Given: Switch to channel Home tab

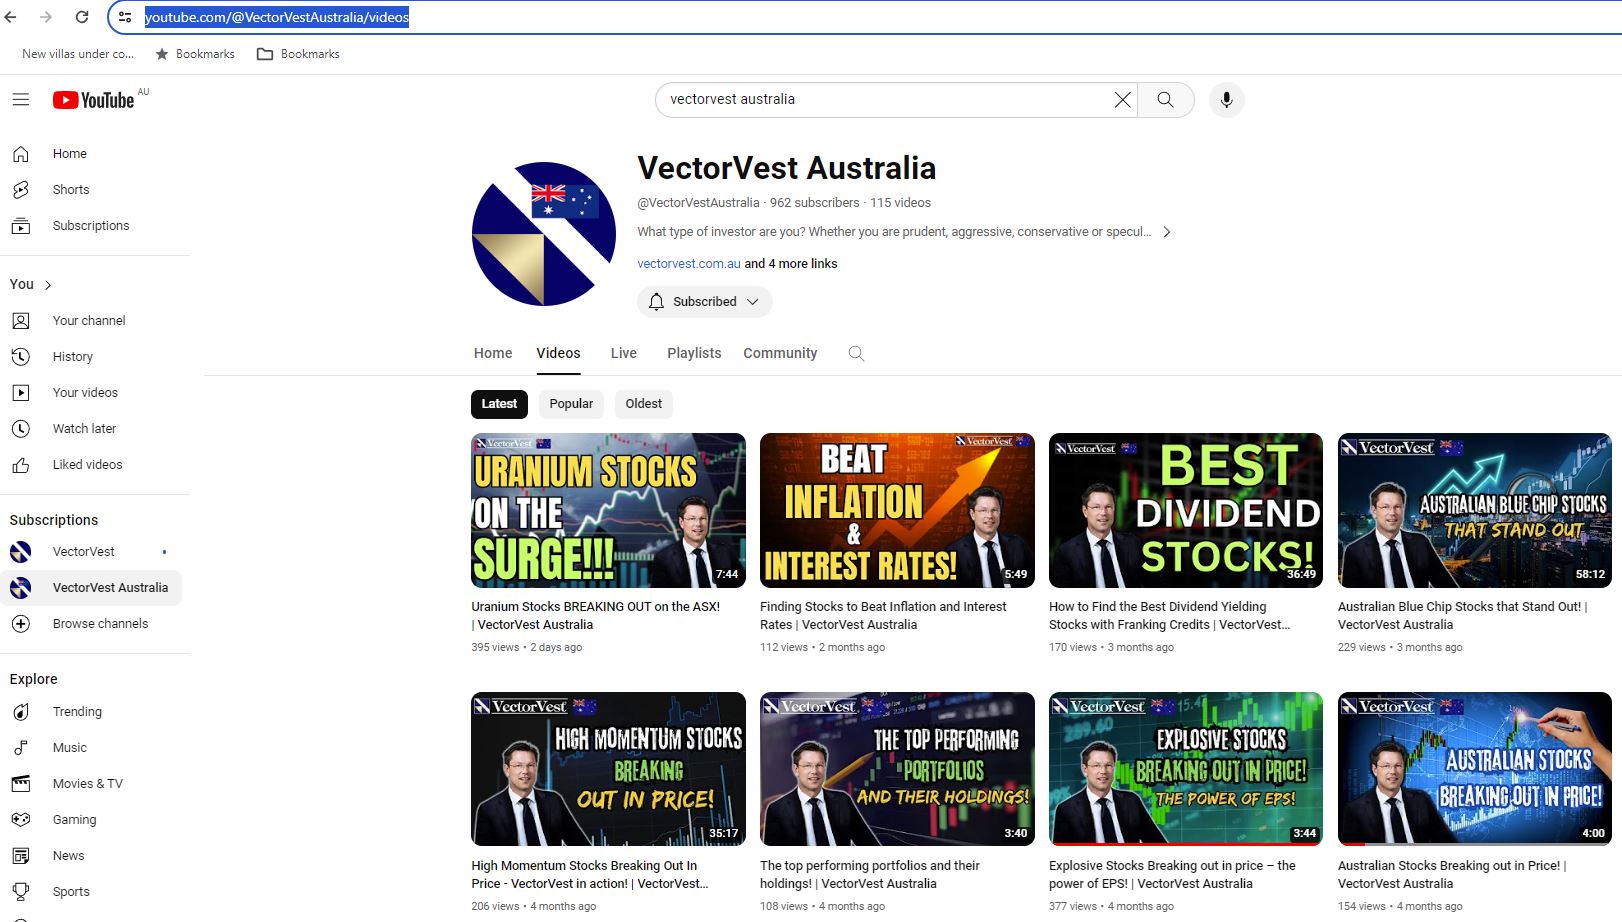Looking at the screenshot, I should 493,353.
